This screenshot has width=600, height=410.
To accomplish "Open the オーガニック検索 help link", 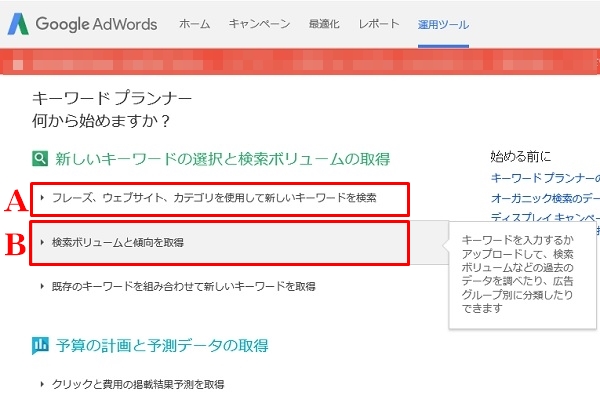I will click(545, 198).
